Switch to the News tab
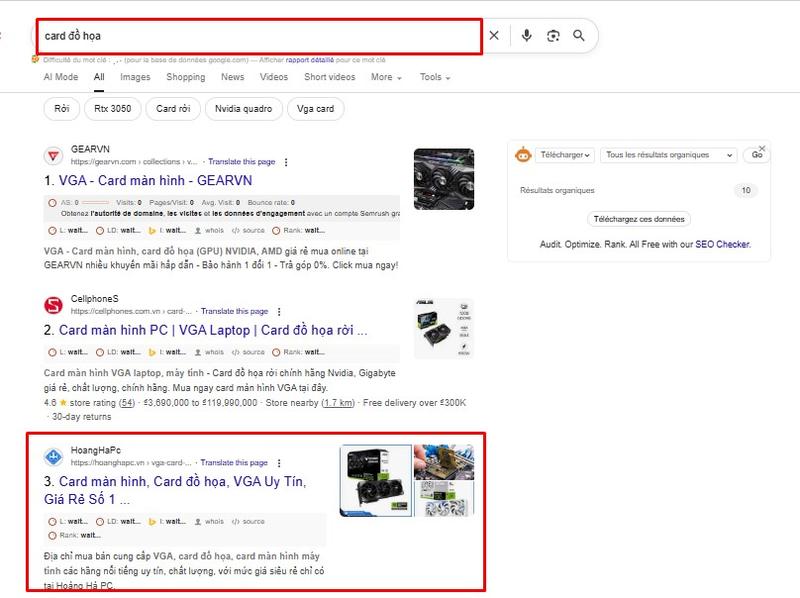 233,77
